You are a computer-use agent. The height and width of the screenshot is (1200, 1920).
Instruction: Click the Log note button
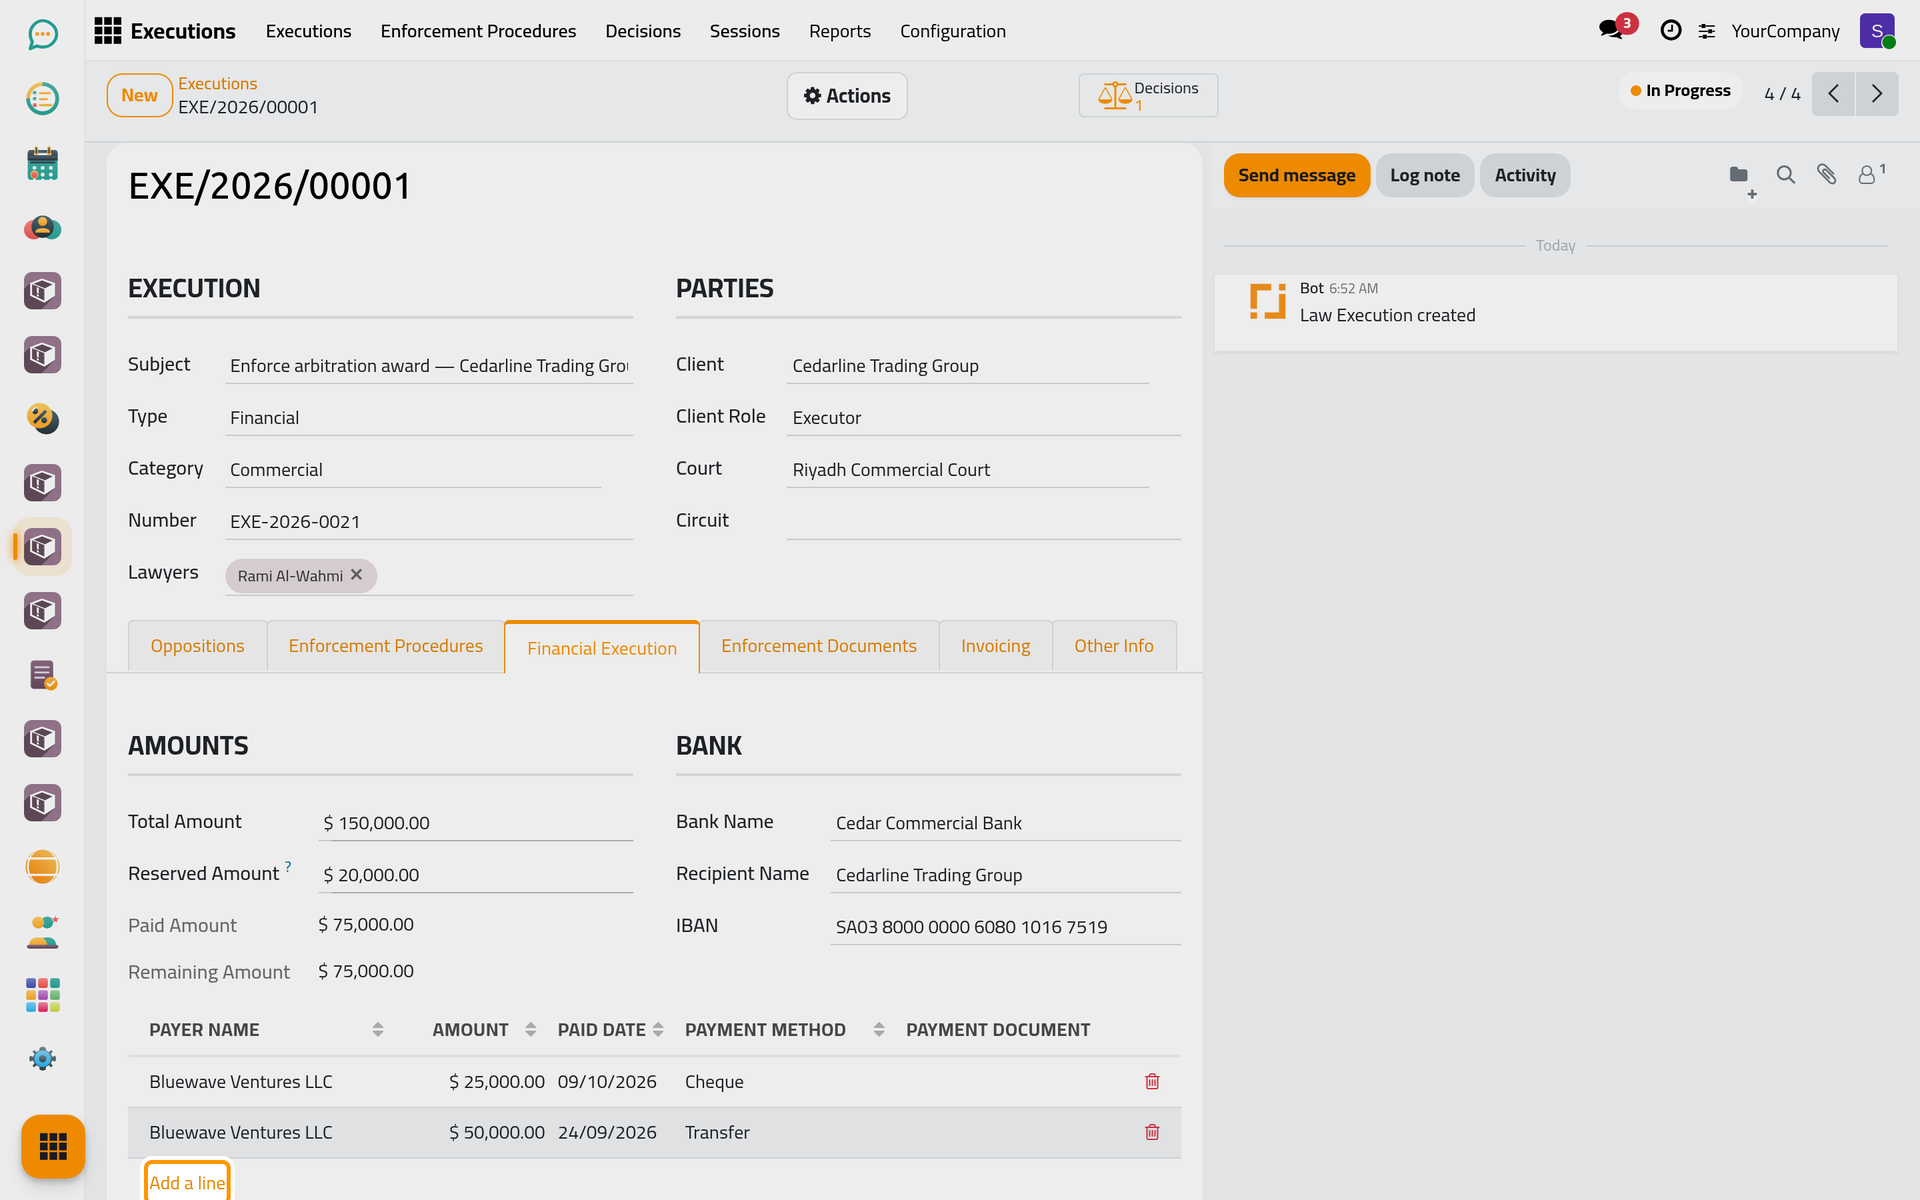coord(1425,175)
